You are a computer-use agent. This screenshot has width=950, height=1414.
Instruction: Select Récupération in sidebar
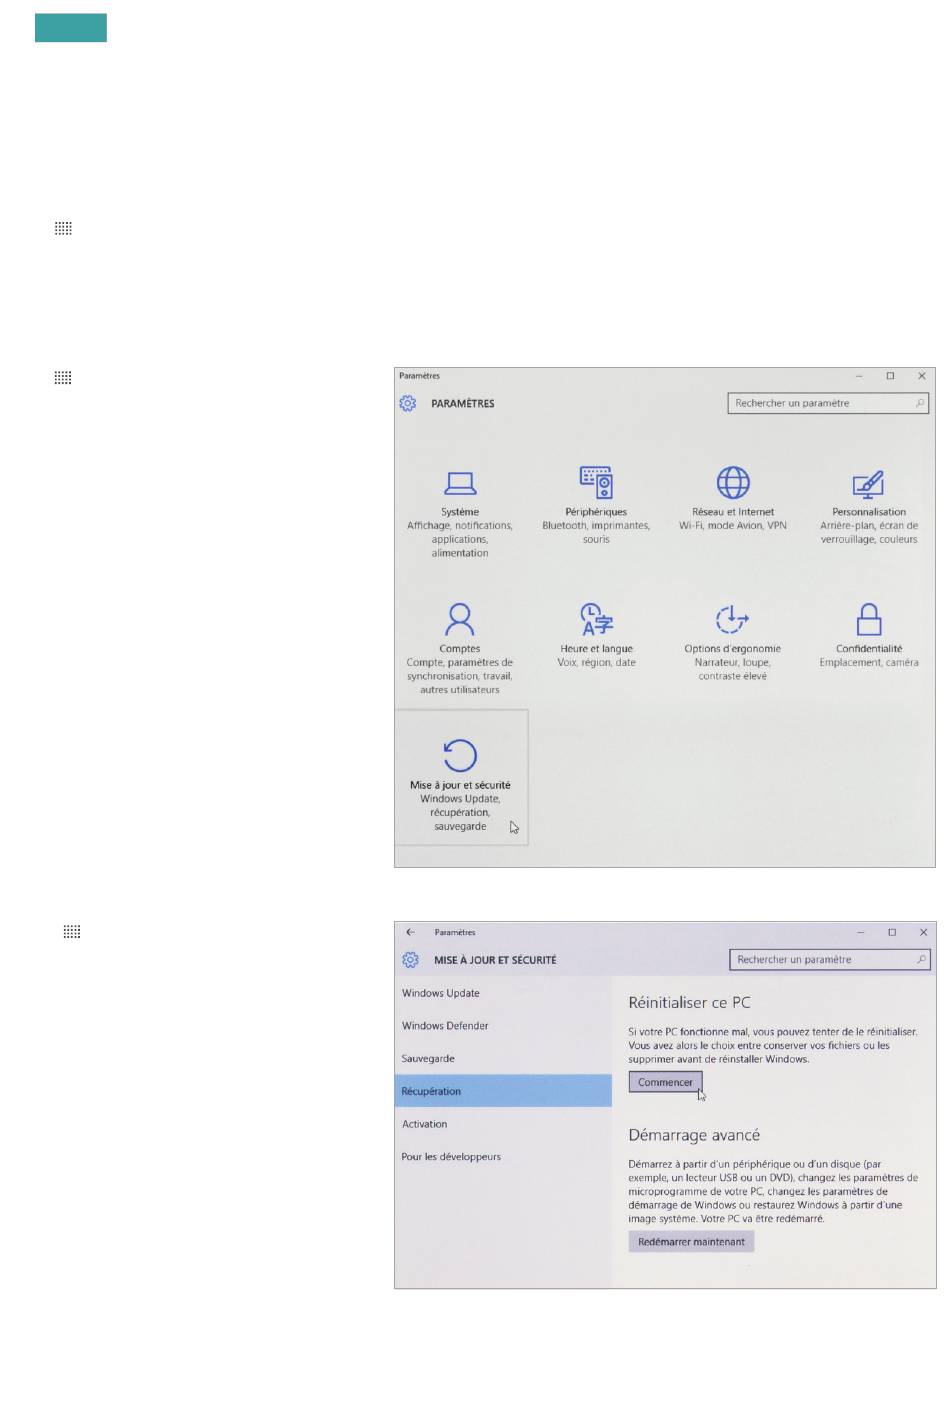[x=432, y=1091]
